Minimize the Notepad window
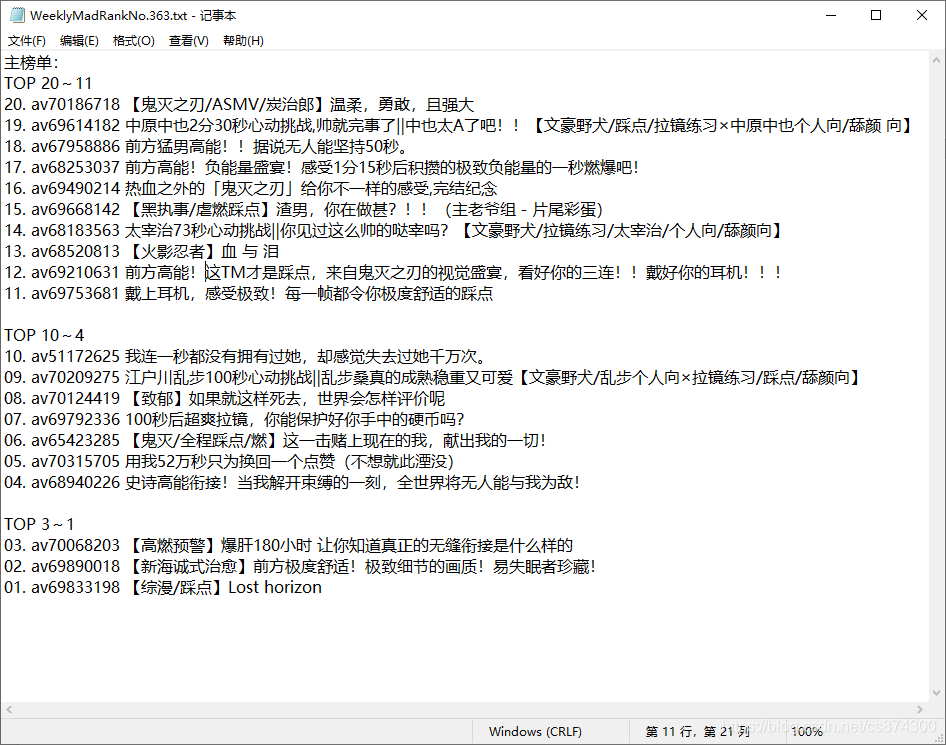The width and height of the screenshot is (946, 745). pos(831,15)
